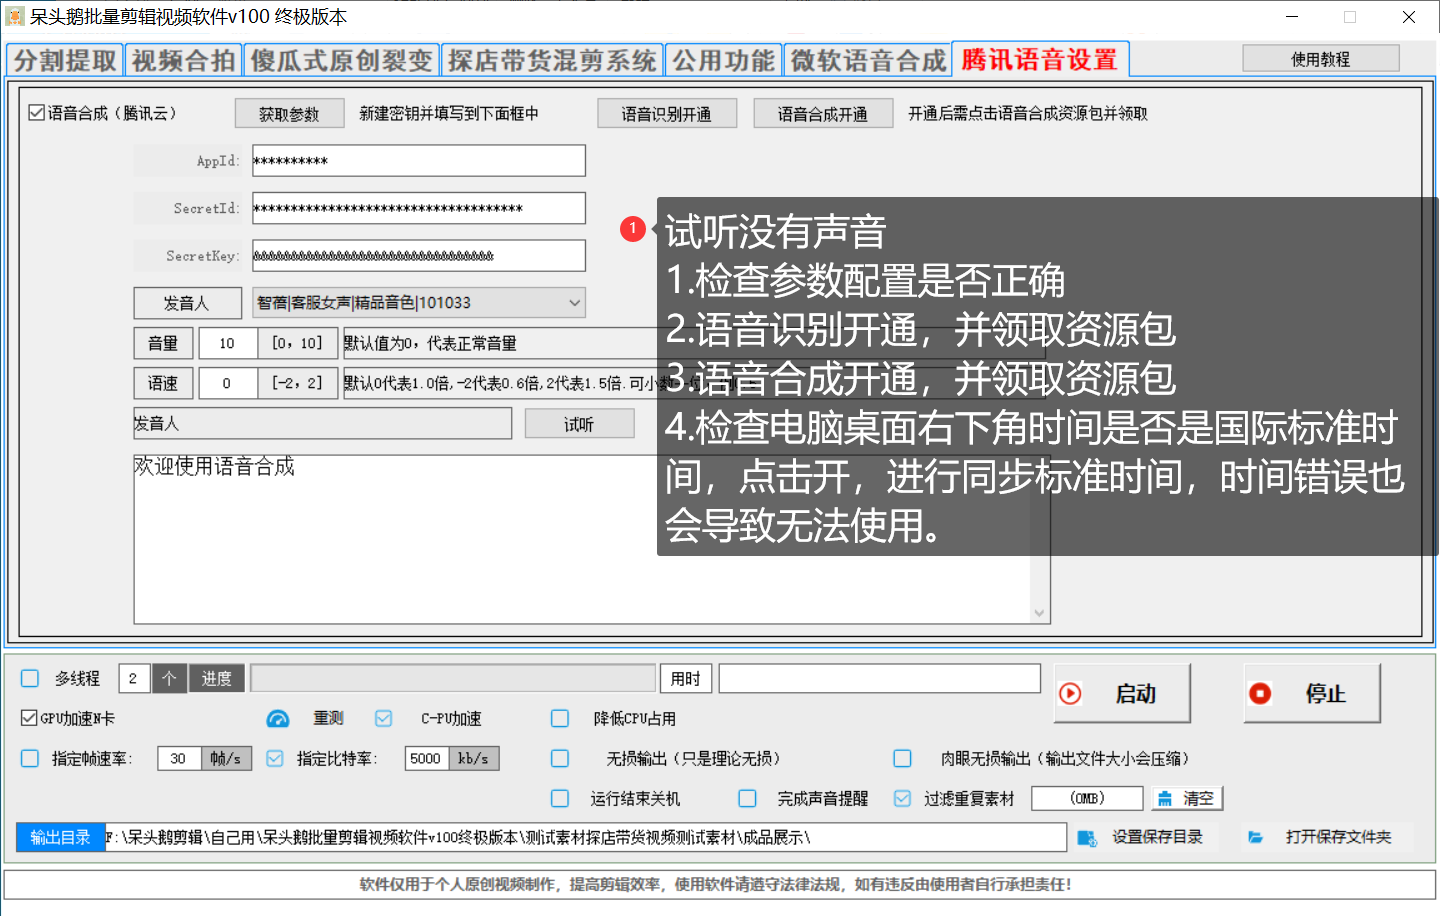Viewport: 1440px width, 916px height.
Task: Click the application icon in the title bar
Action: pos(15,17)
